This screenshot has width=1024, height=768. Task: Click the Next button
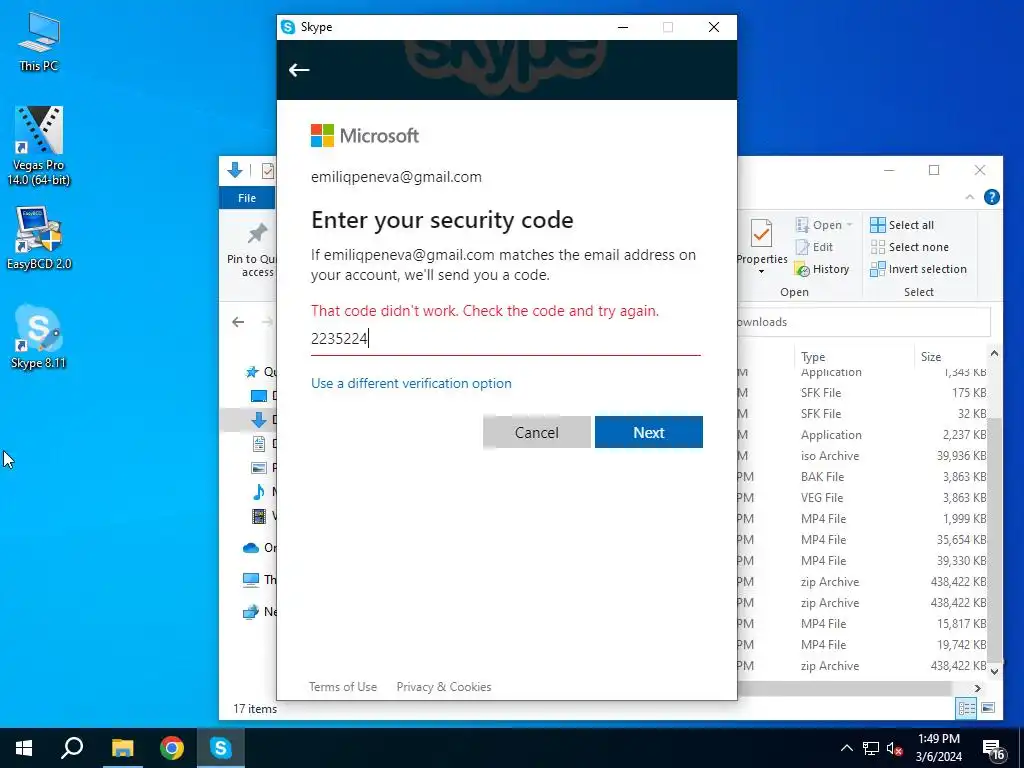[x=648, y=432]
